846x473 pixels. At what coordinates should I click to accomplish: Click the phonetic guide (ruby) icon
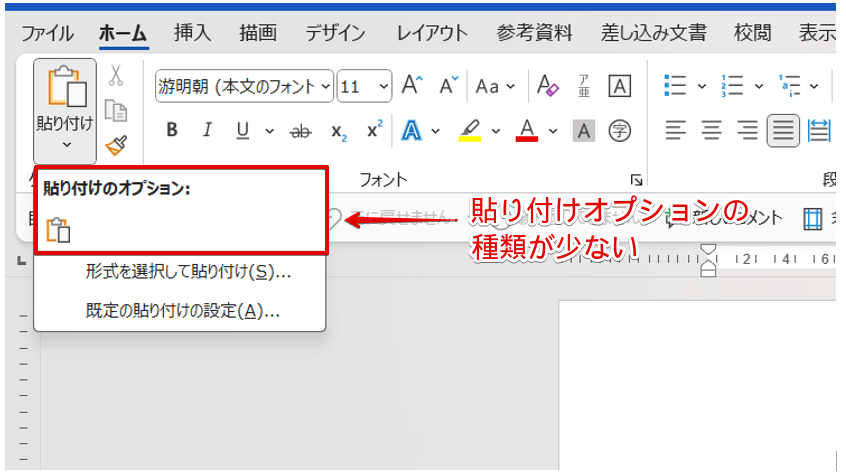(x=584, y=86)
